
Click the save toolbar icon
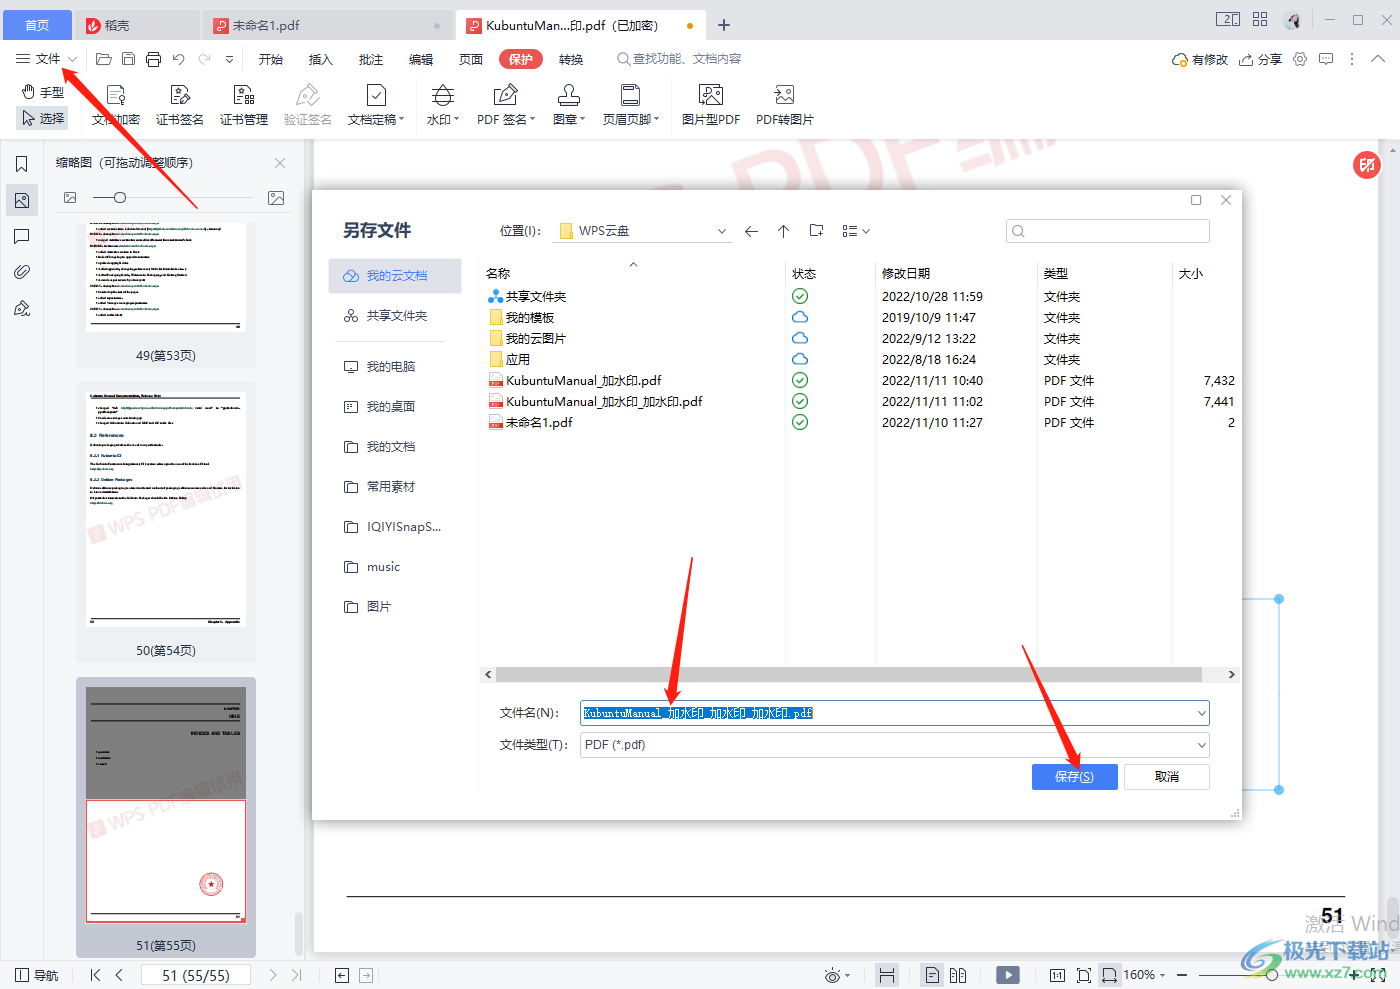[128, 59]
